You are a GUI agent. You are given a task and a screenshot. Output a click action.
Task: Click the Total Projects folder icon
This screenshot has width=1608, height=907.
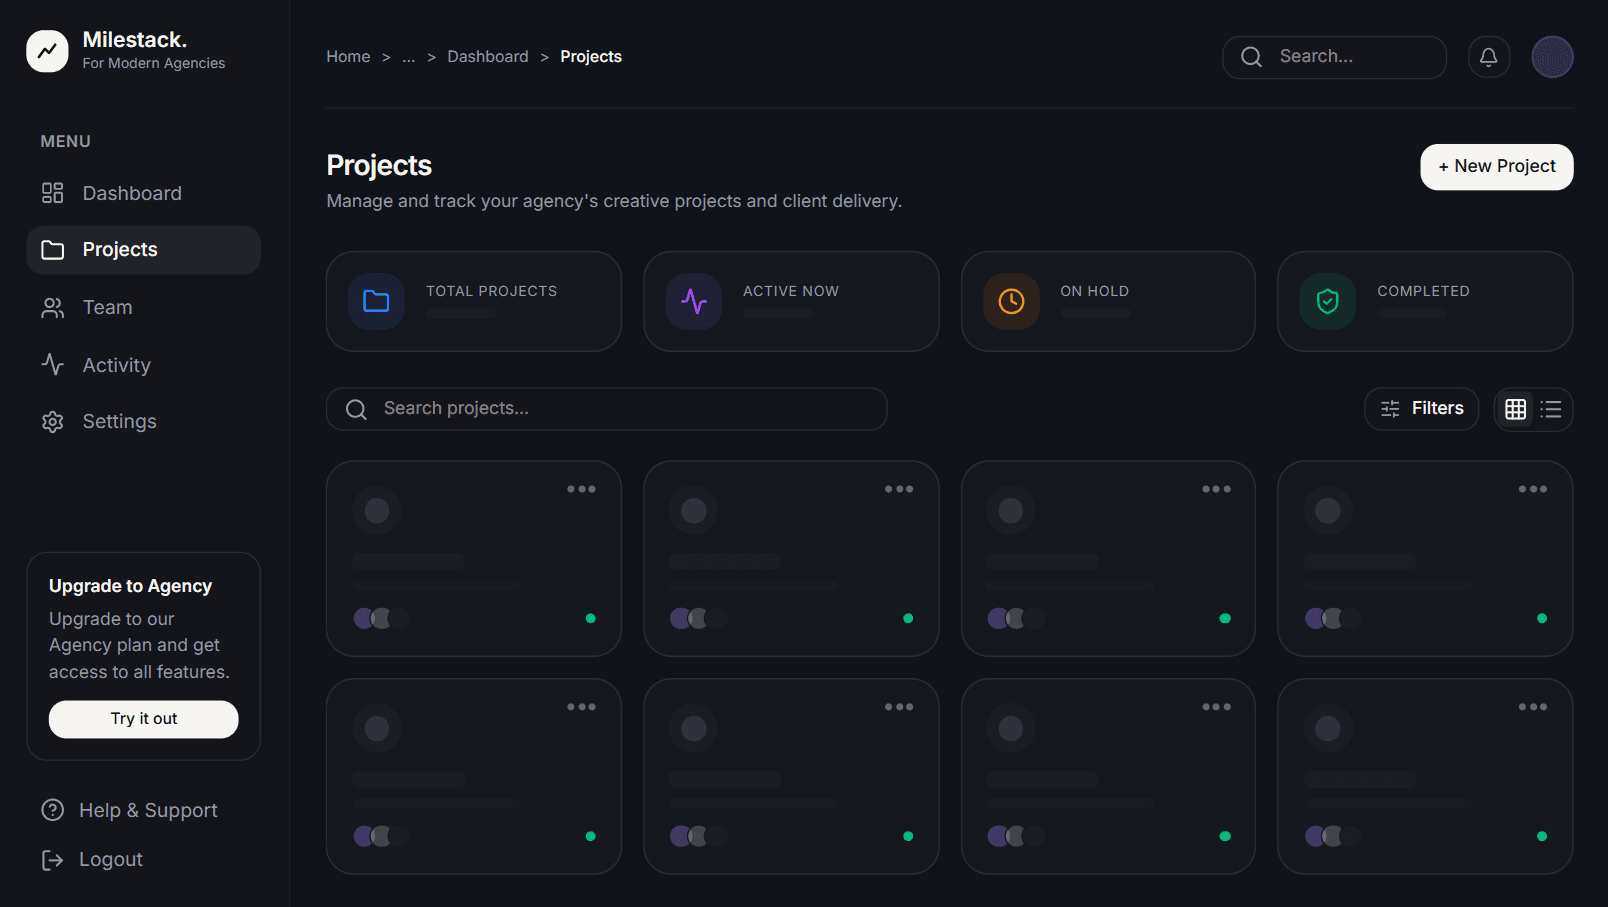376,301
